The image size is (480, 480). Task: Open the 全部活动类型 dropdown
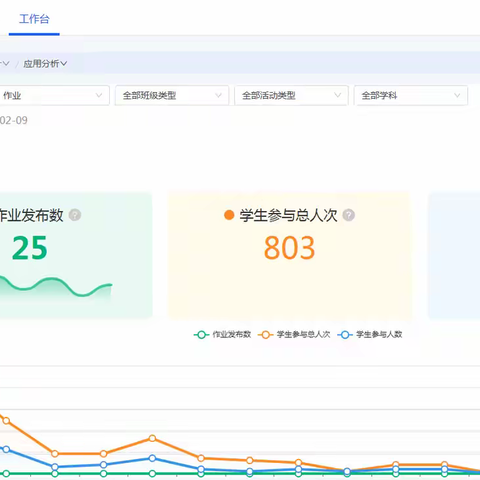click(291, 96)
